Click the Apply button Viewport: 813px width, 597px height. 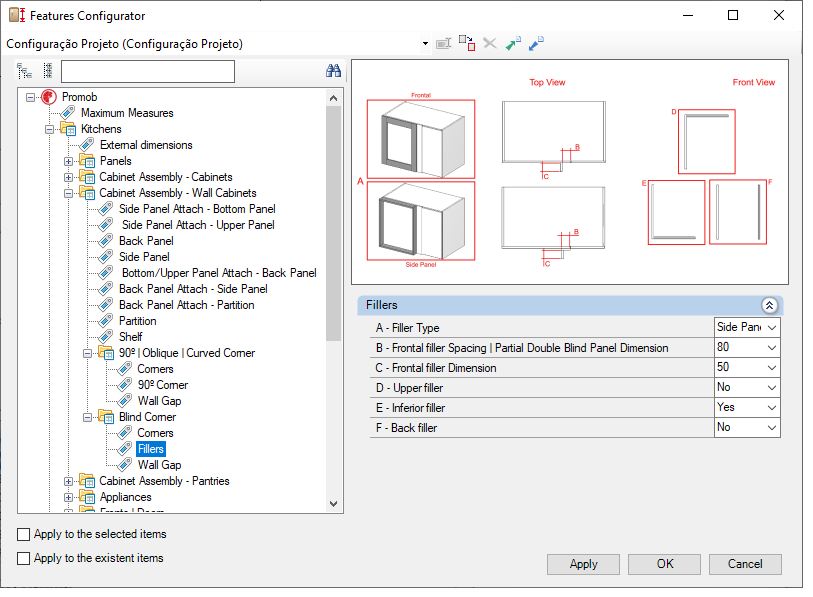[583, 564]
